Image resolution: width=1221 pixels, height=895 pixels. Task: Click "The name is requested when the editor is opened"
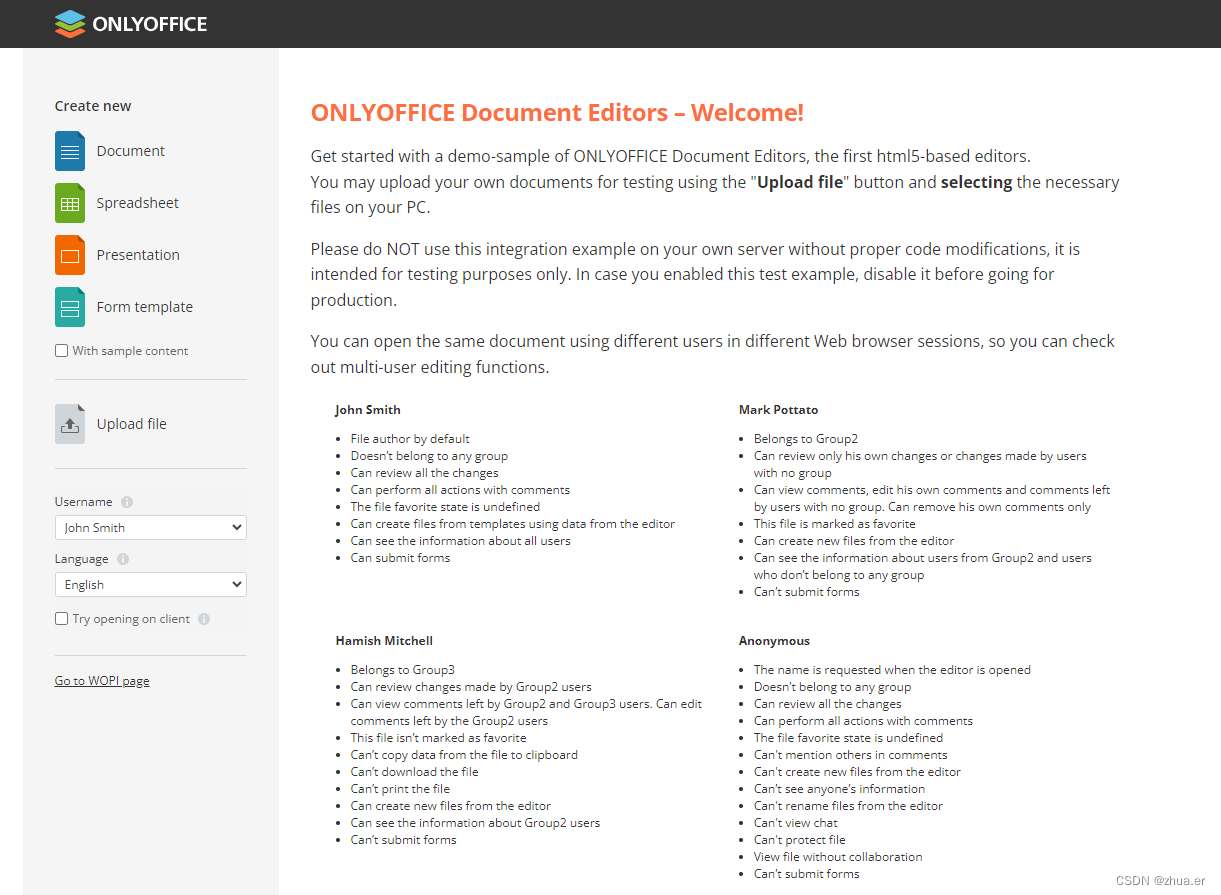pyautogui.click(x=892, y=670)
